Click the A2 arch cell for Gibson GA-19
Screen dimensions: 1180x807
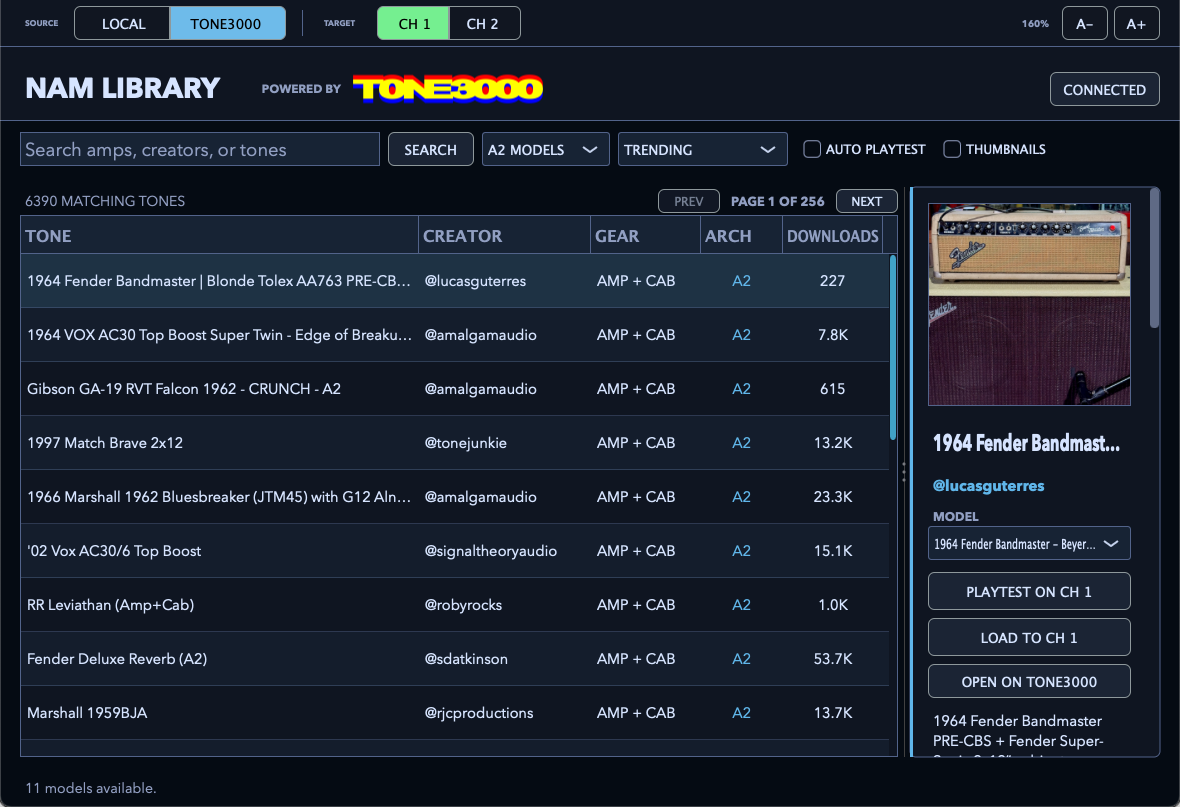point(741,389)
